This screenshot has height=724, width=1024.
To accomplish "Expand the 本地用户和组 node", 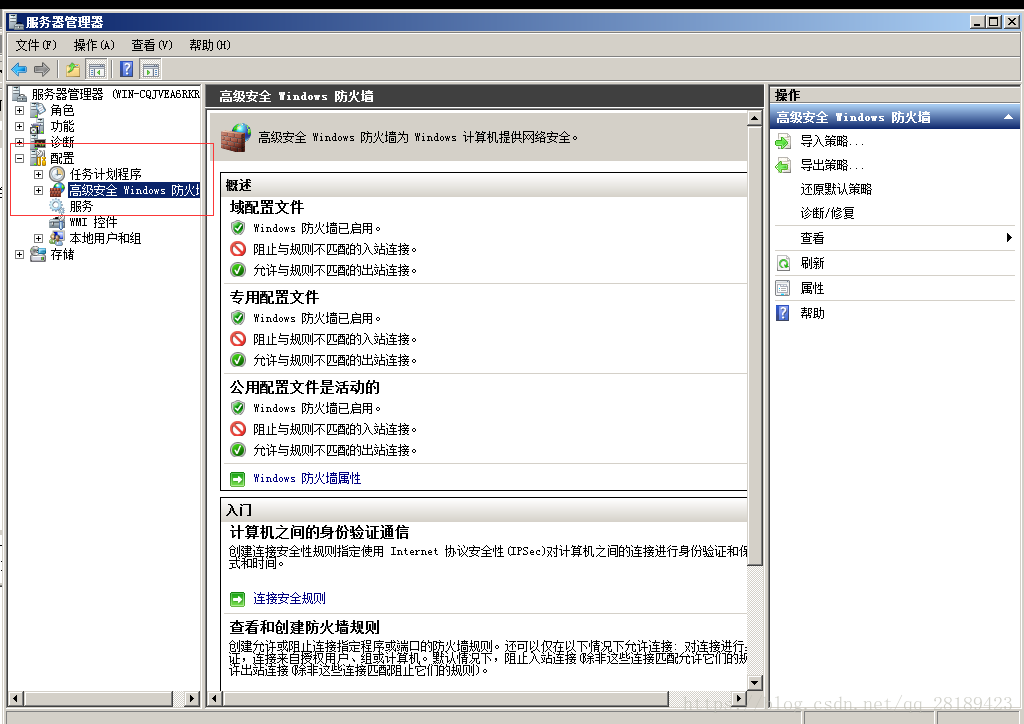I will 39,238.
